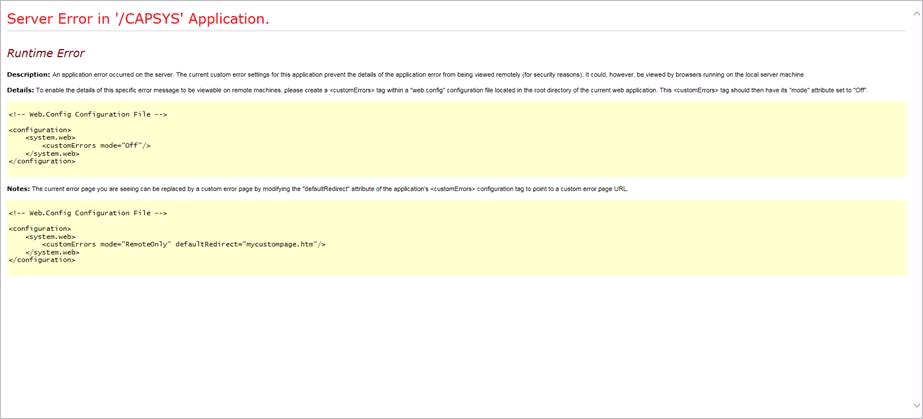Click the sentence beginning "The current error page"

[x=330, y=189]
